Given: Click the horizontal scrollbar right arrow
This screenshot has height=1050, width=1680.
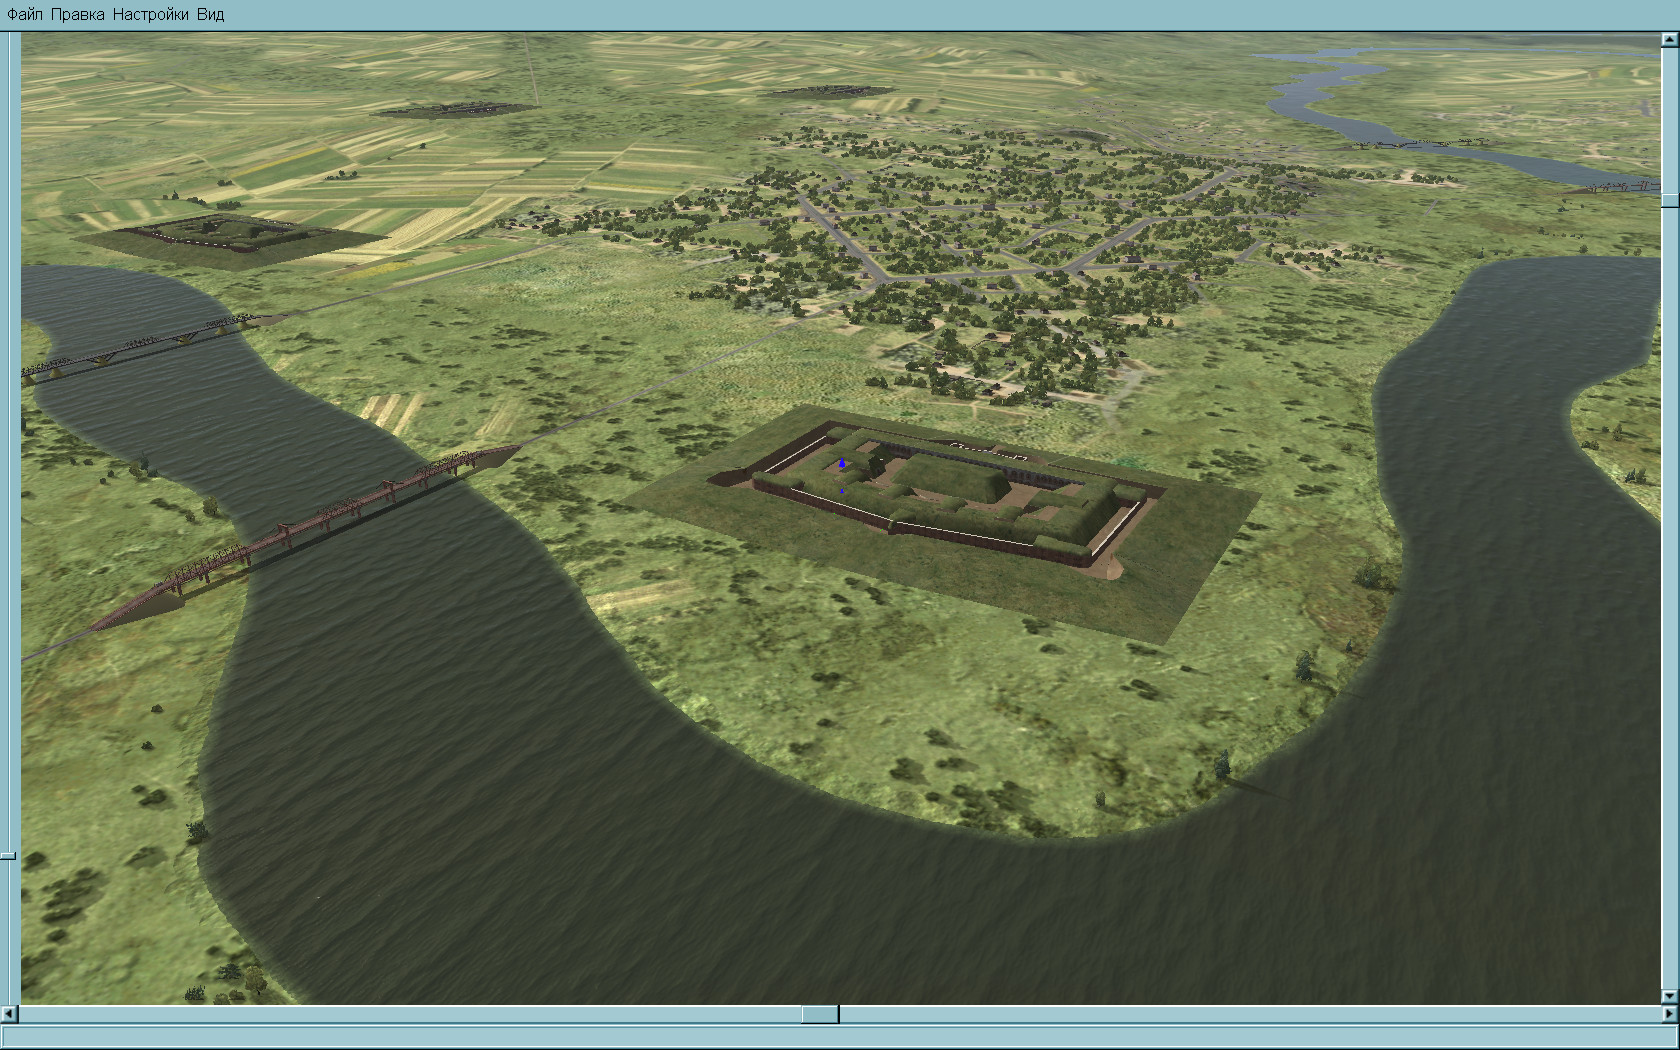Looking at the screenshot, I should (1669, 1014).
